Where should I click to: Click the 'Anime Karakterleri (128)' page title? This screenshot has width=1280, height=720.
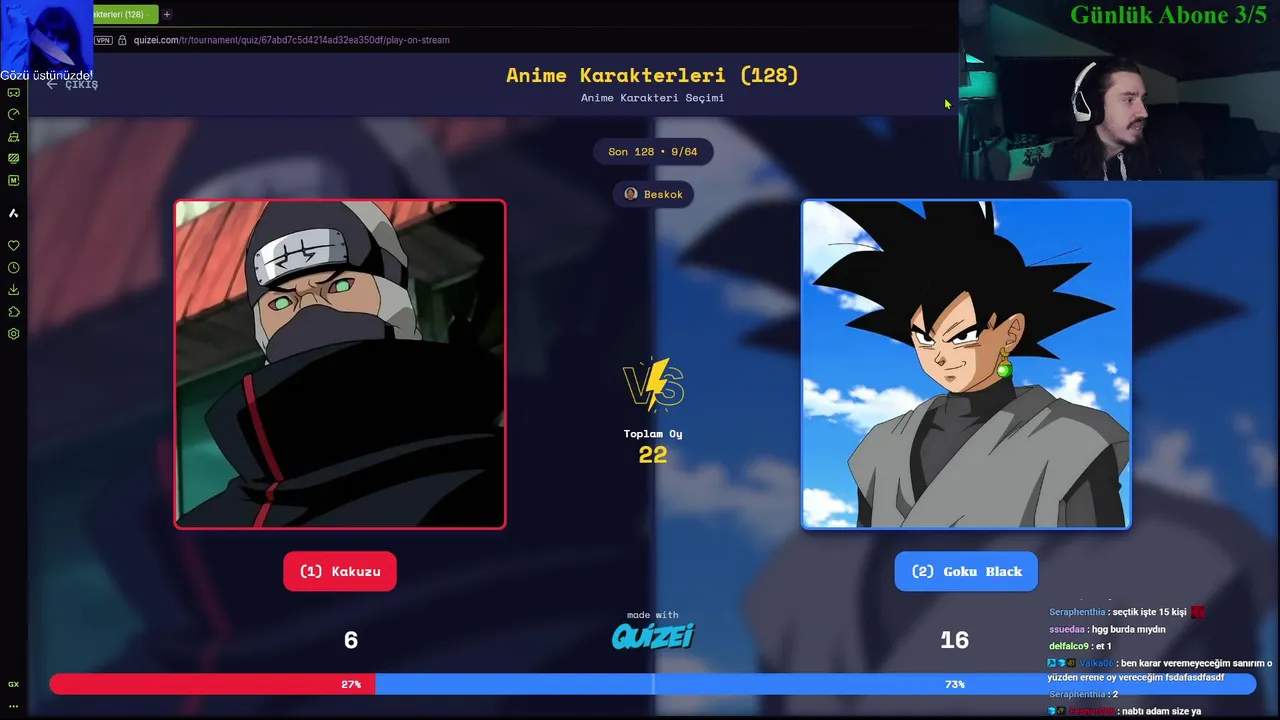pos(652,75)
